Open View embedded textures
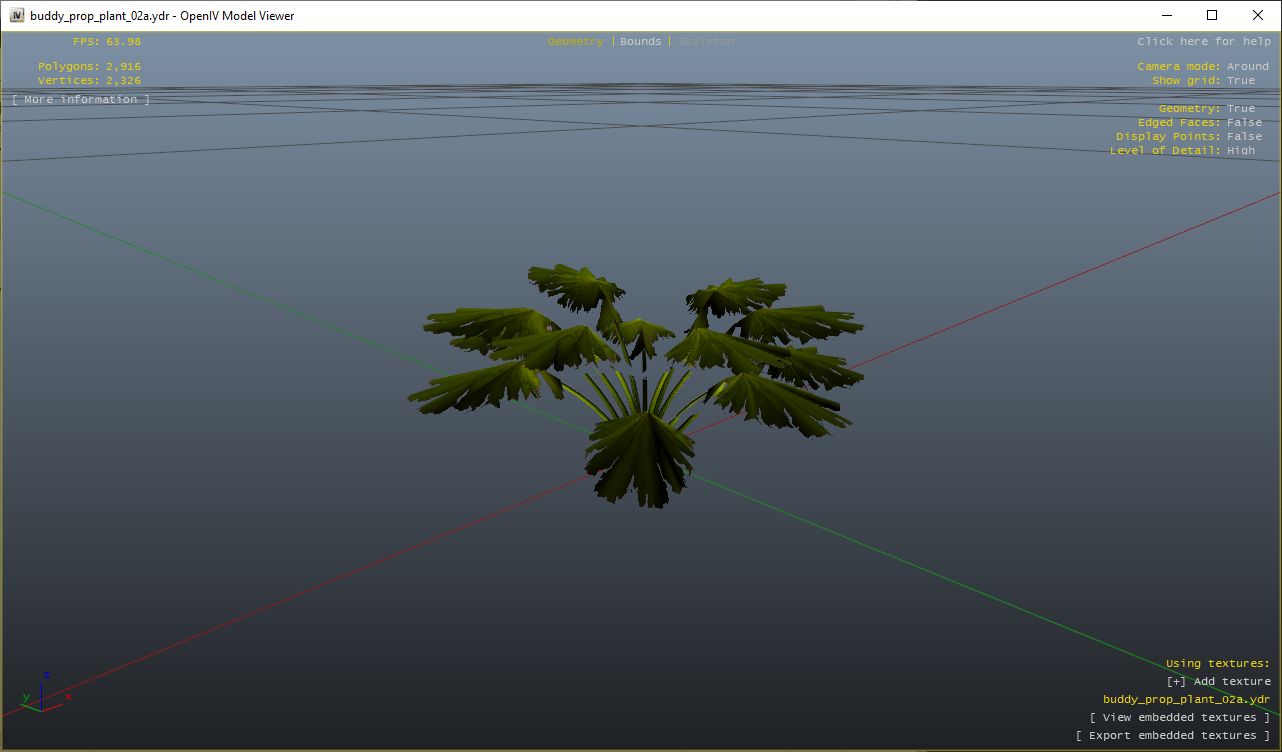 coord(1180,718)
